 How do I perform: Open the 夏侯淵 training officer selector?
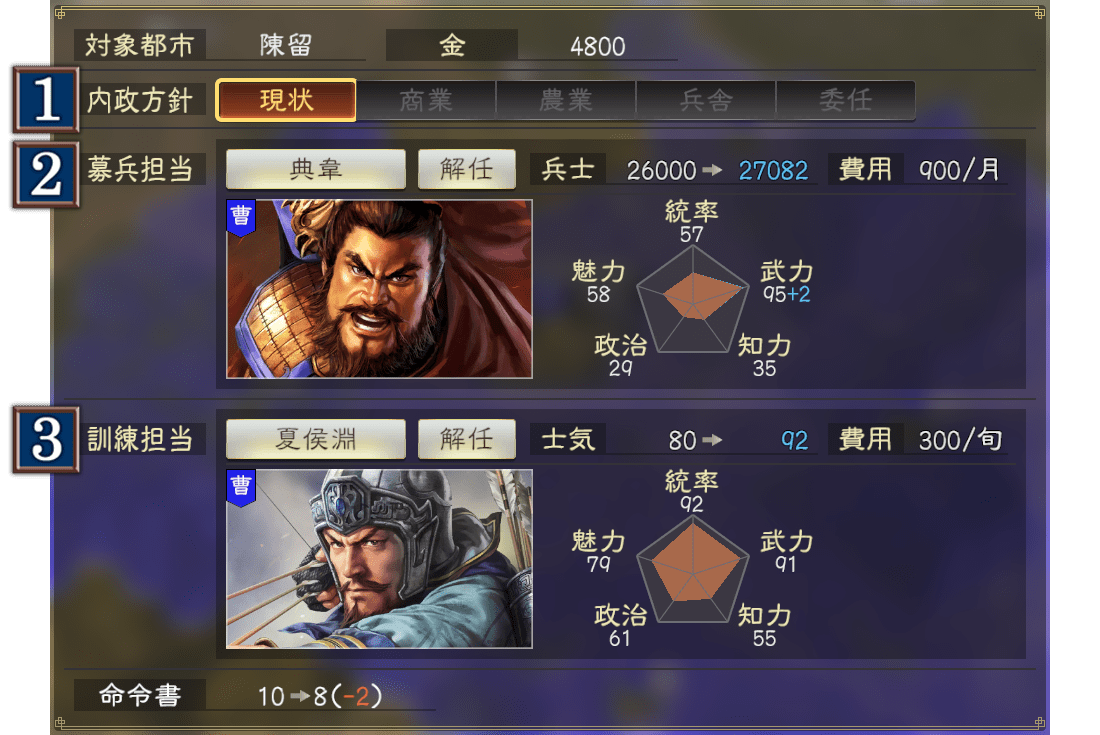[x=316, y=439]
